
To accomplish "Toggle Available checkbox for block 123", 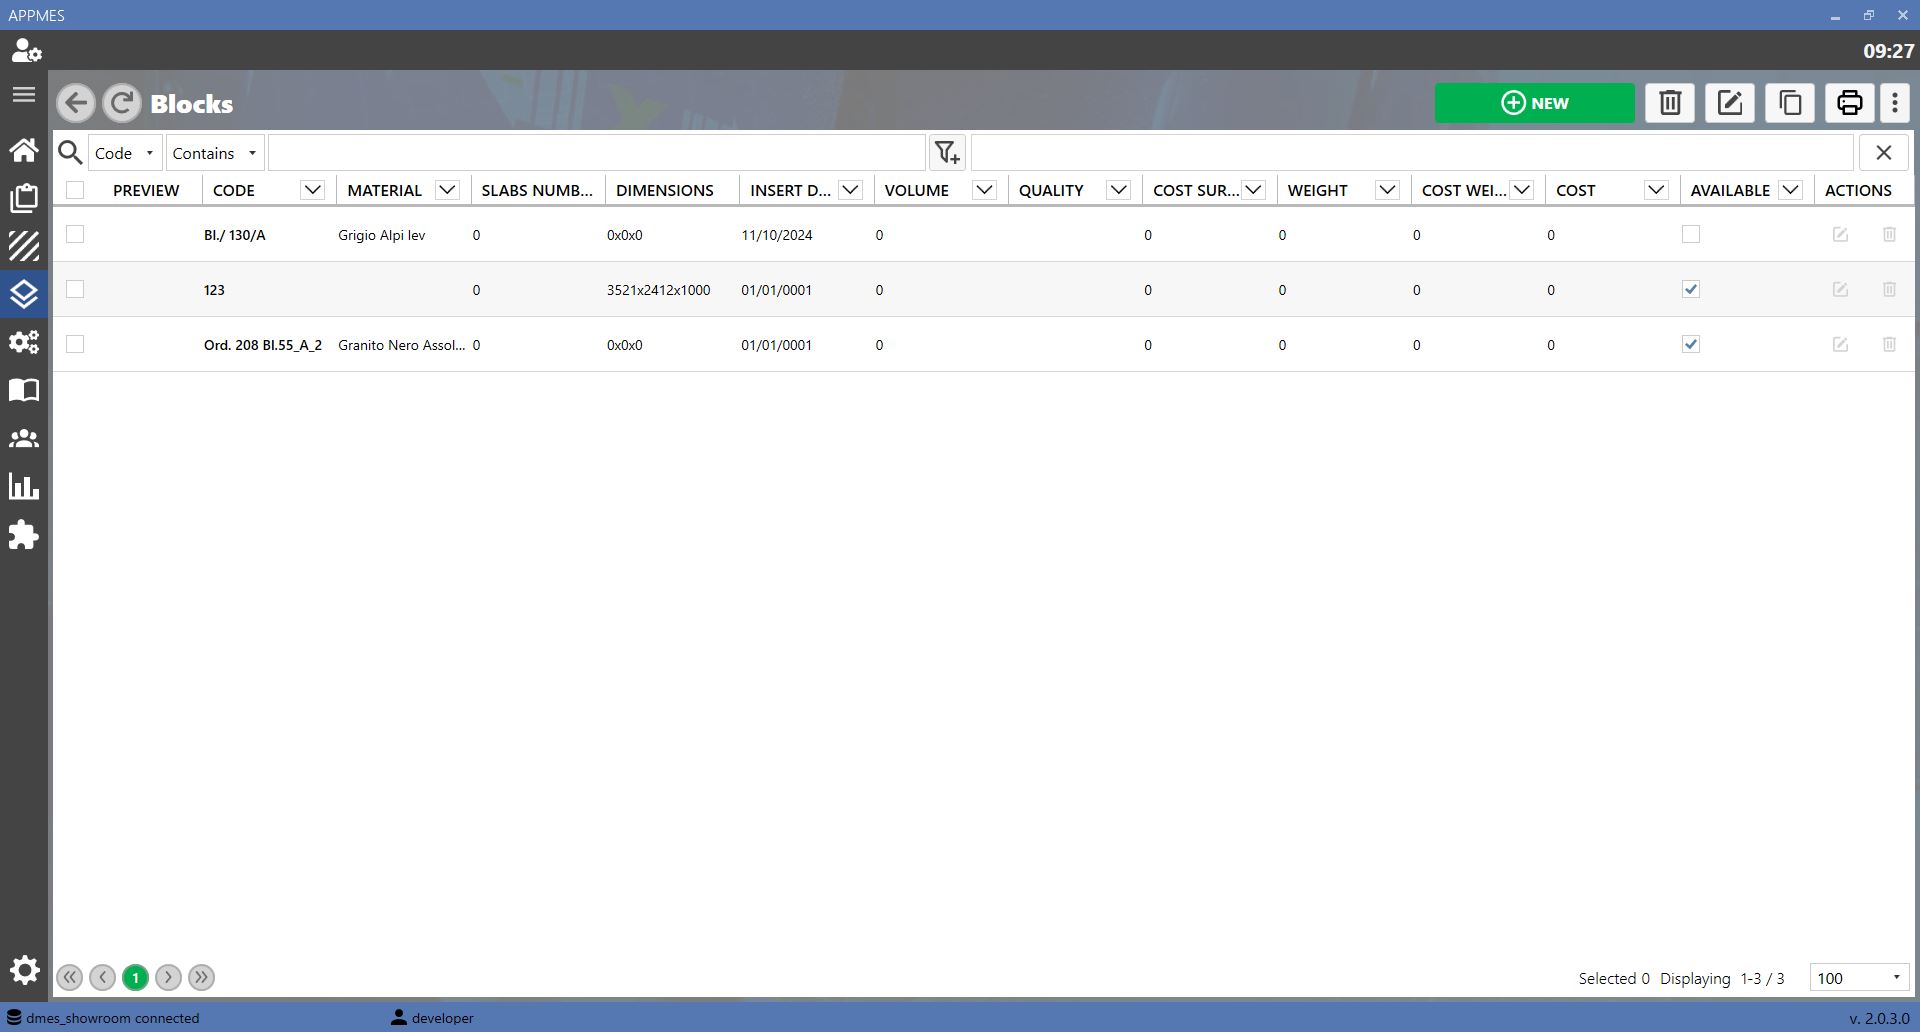I will [x=1691, y=289].
